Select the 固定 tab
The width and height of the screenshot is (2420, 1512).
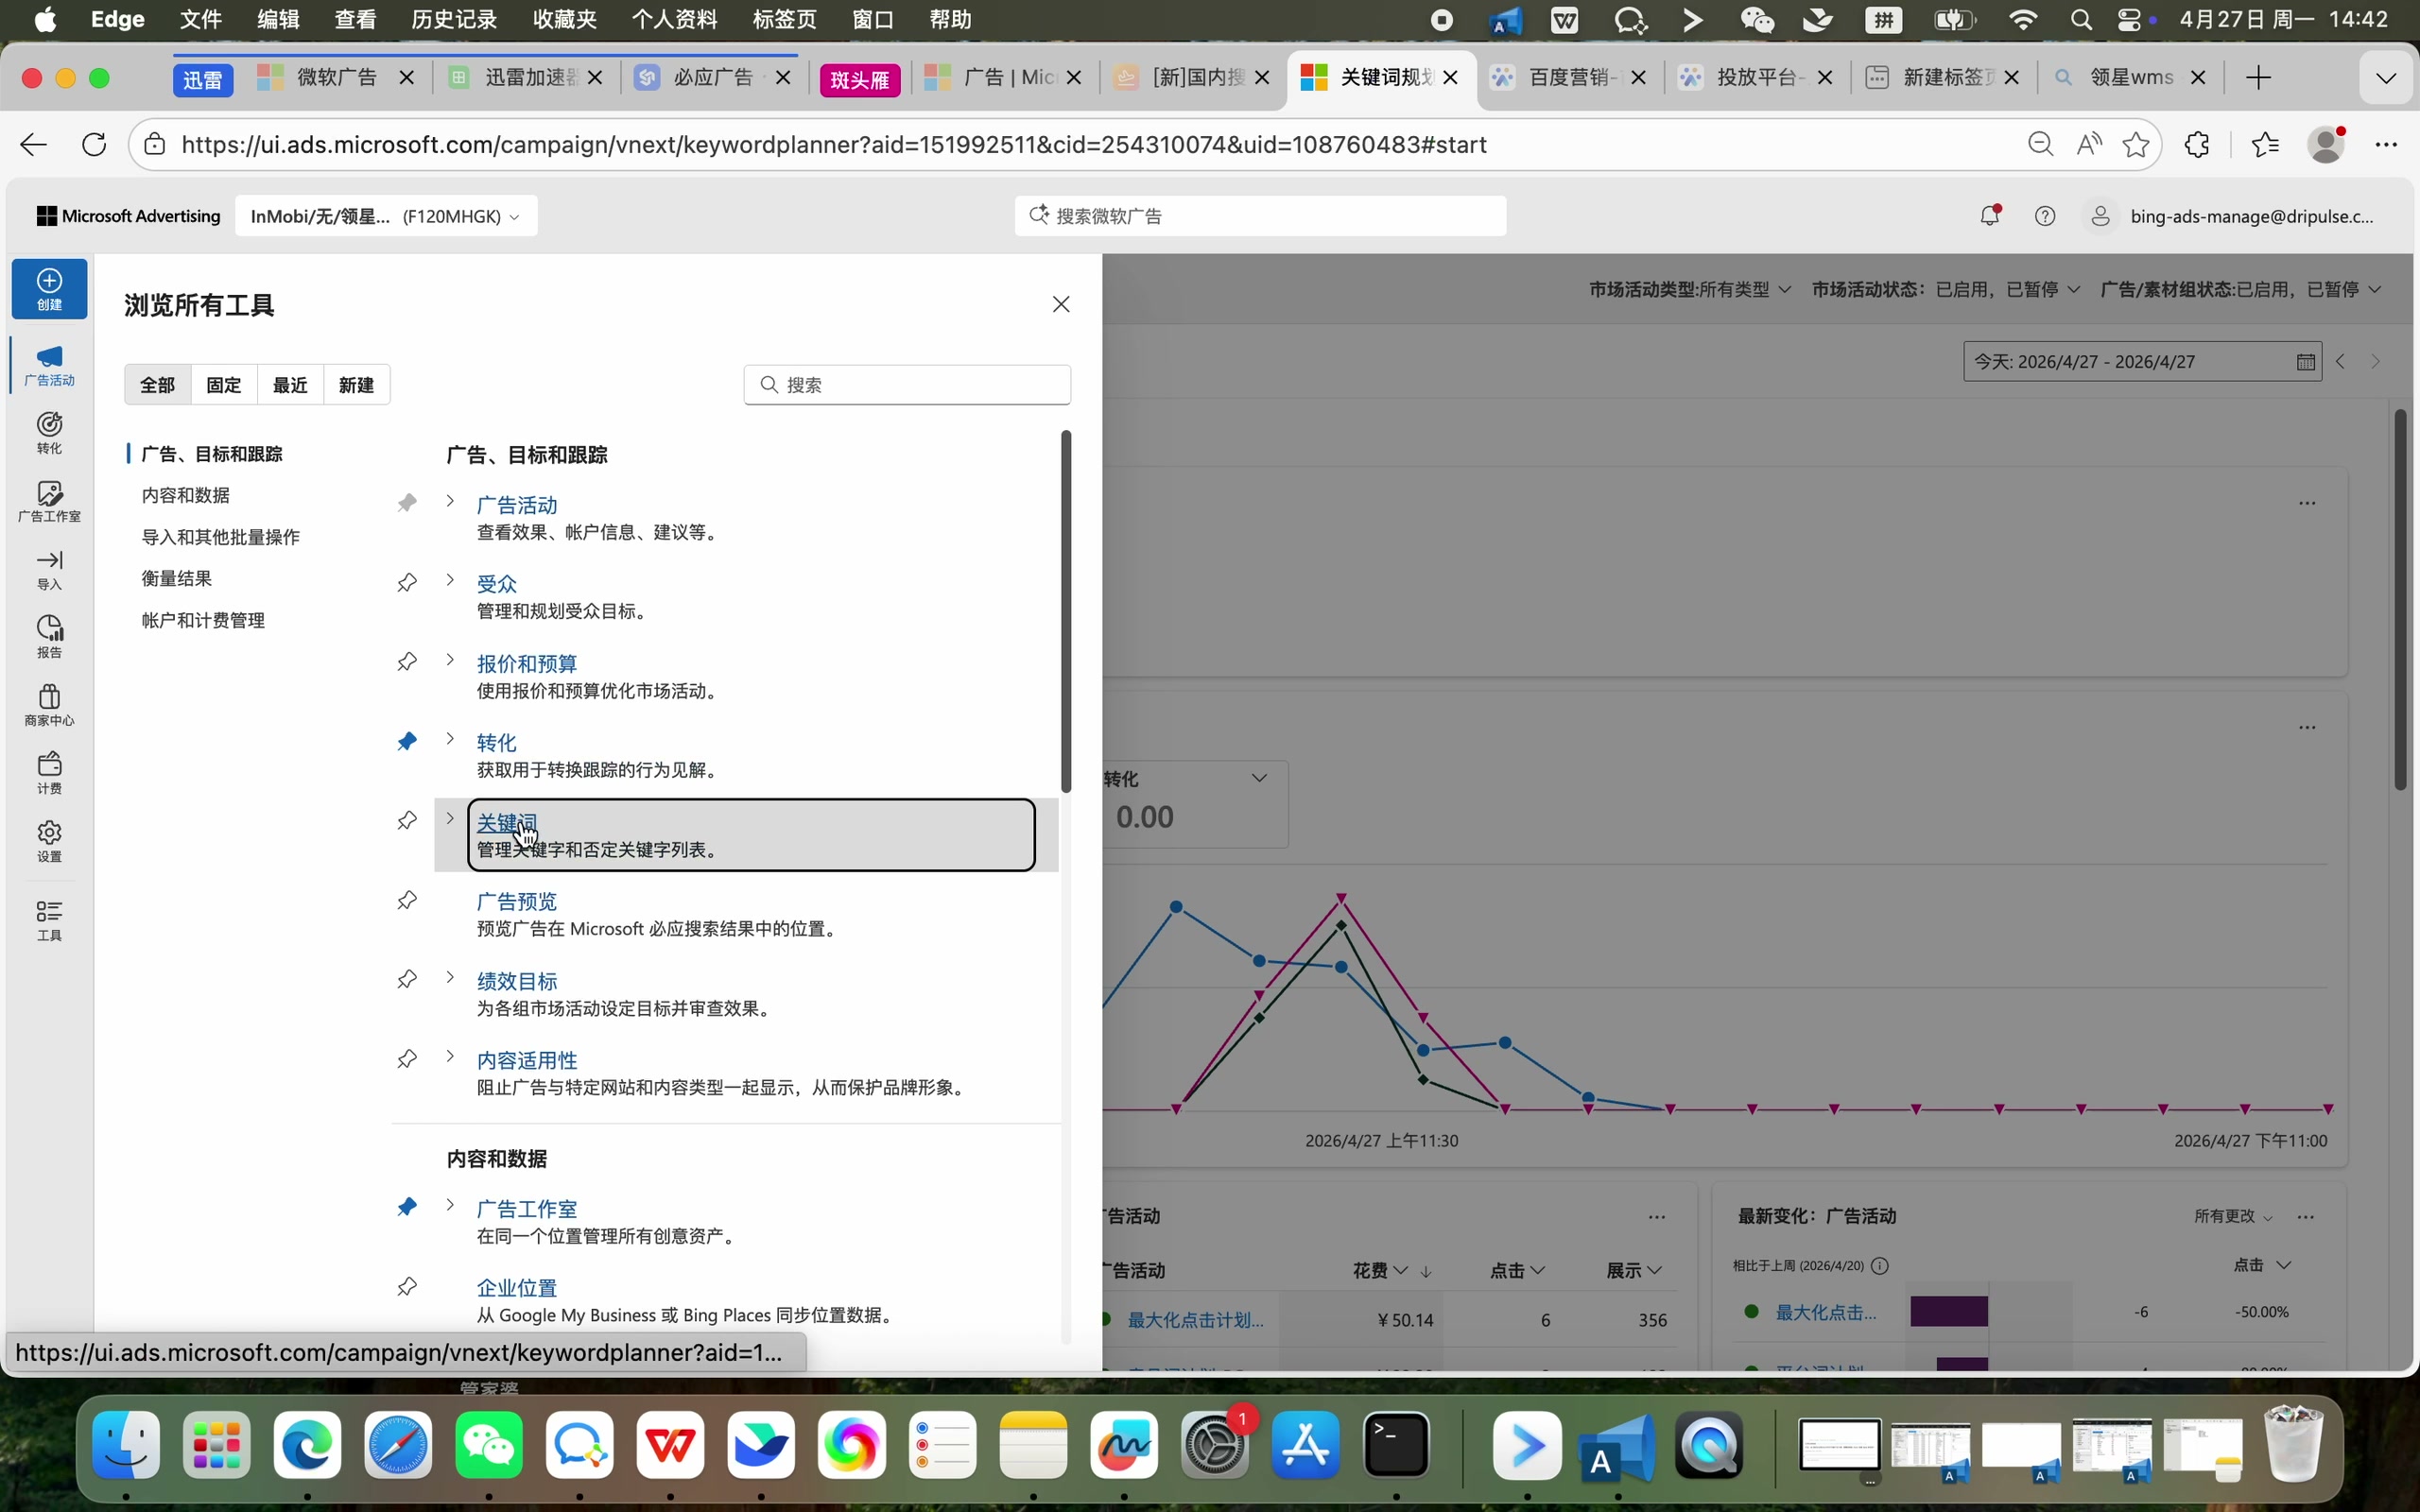(224, 385)
